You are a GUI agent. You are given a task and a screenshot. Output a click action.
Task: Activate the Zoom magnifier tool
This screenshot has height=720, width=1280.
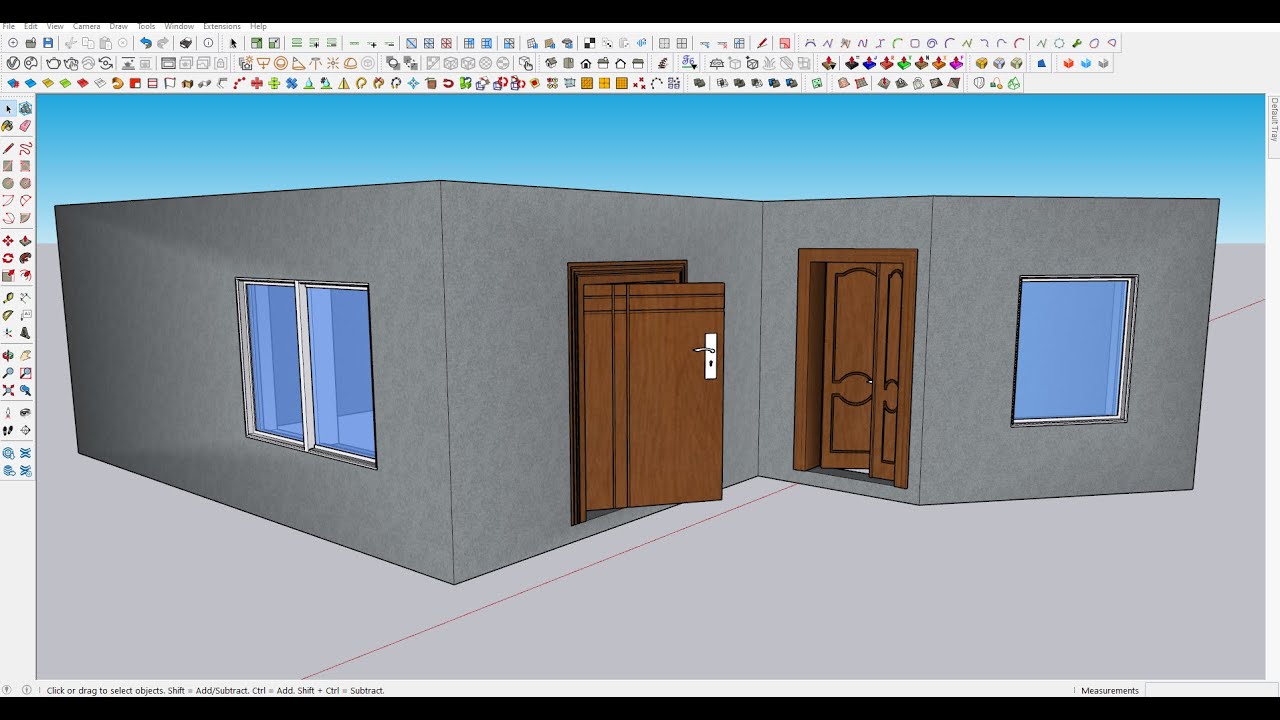tap(8, 373)
